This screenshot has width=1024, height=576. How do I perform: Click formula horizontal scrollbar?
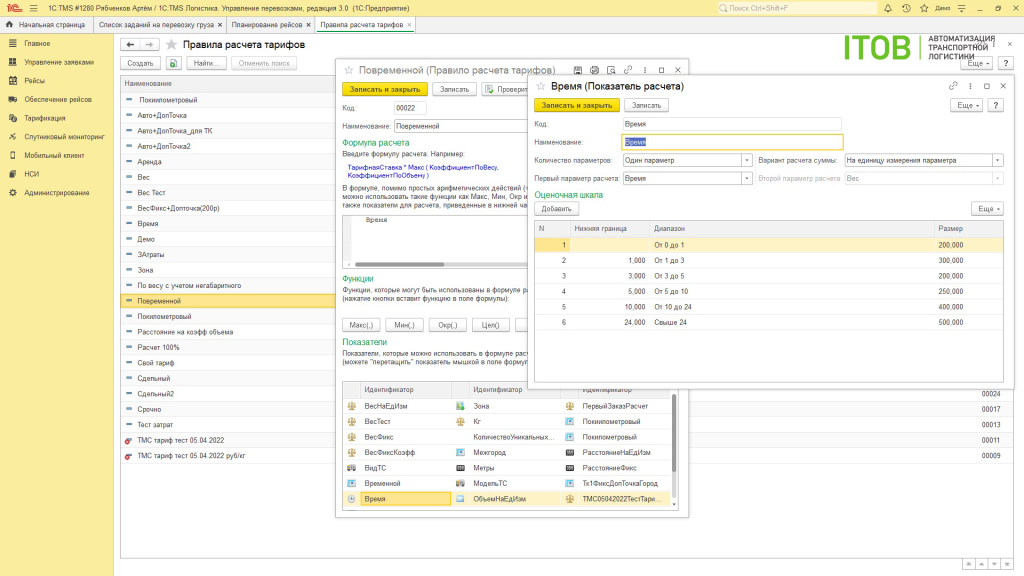point(400,264)
